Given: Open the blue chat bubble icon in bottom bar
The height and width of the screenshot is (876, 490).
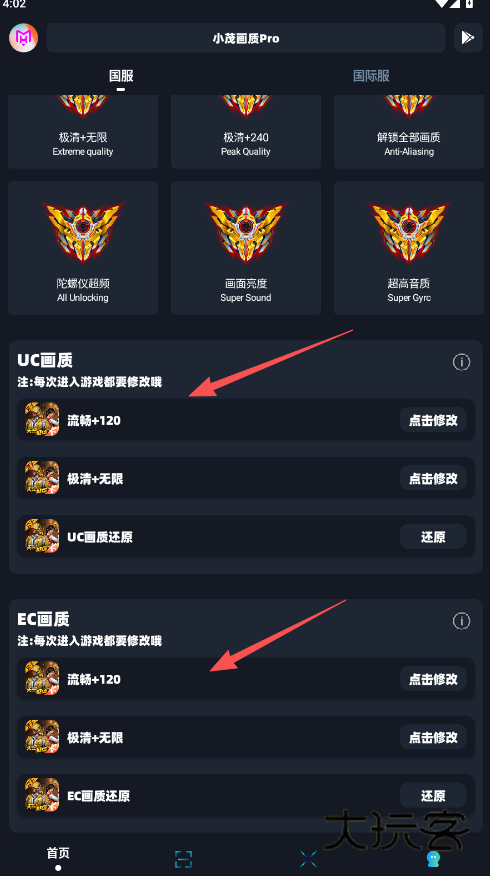Looking at the screenshot, I should tap(433, 859).
